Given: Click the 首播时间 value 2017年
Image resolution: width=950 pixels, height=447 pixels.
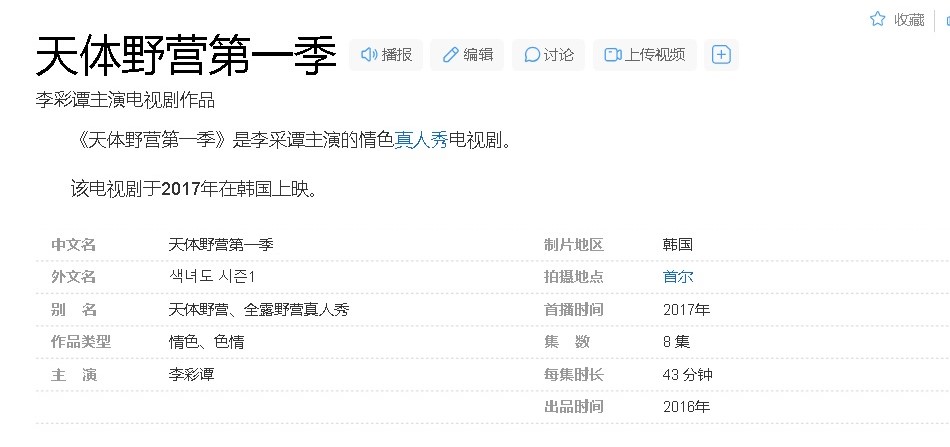Looking at the screenshot, I should pos(686,310).
